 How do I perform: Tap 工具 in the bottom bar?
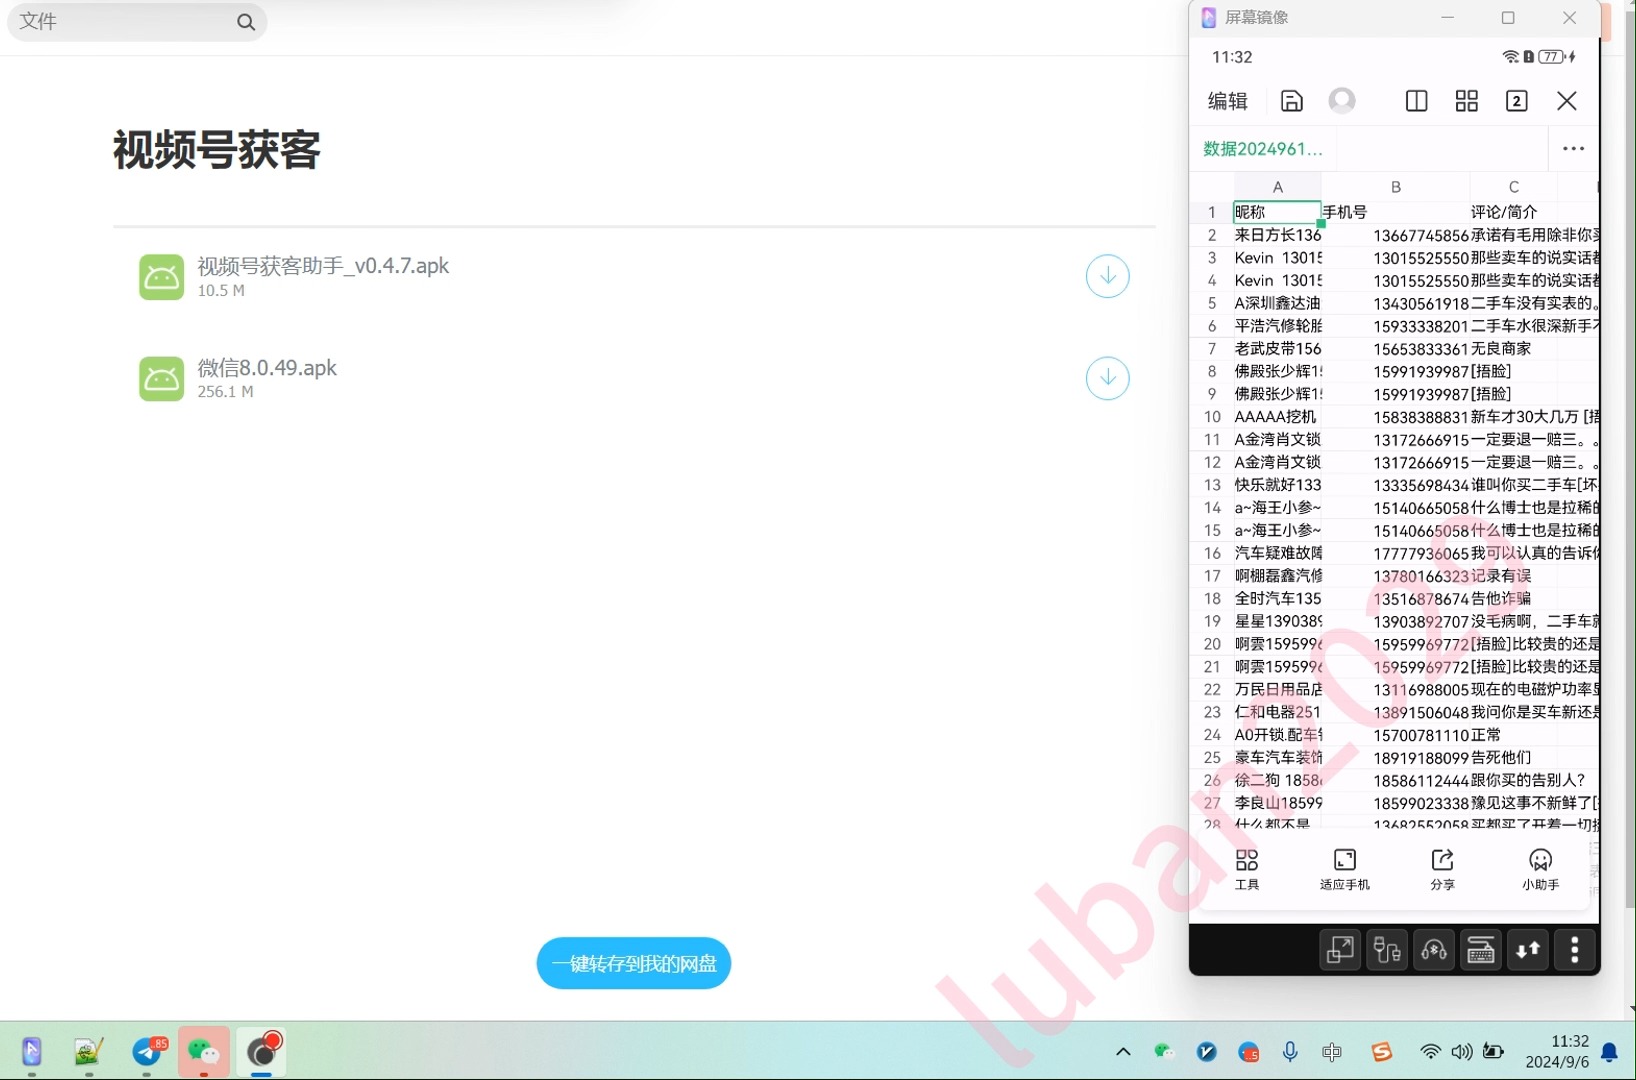(1247, 869)
